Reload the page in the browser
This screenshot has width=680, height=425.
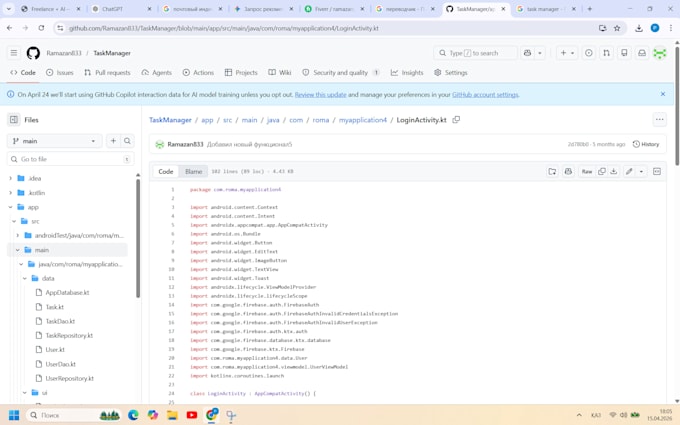click(41, 28)
